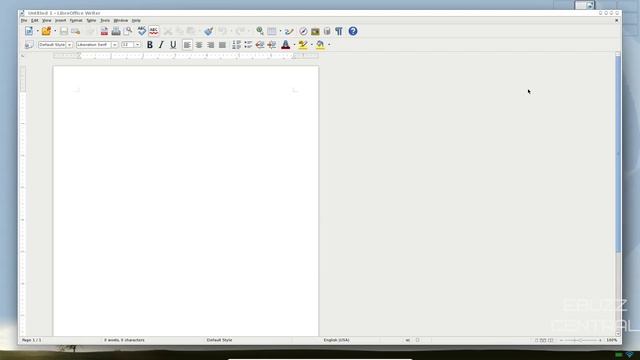Open the View menu
Image resolution: width=640 pixels, height=360 pixels.
click(47, 20)
